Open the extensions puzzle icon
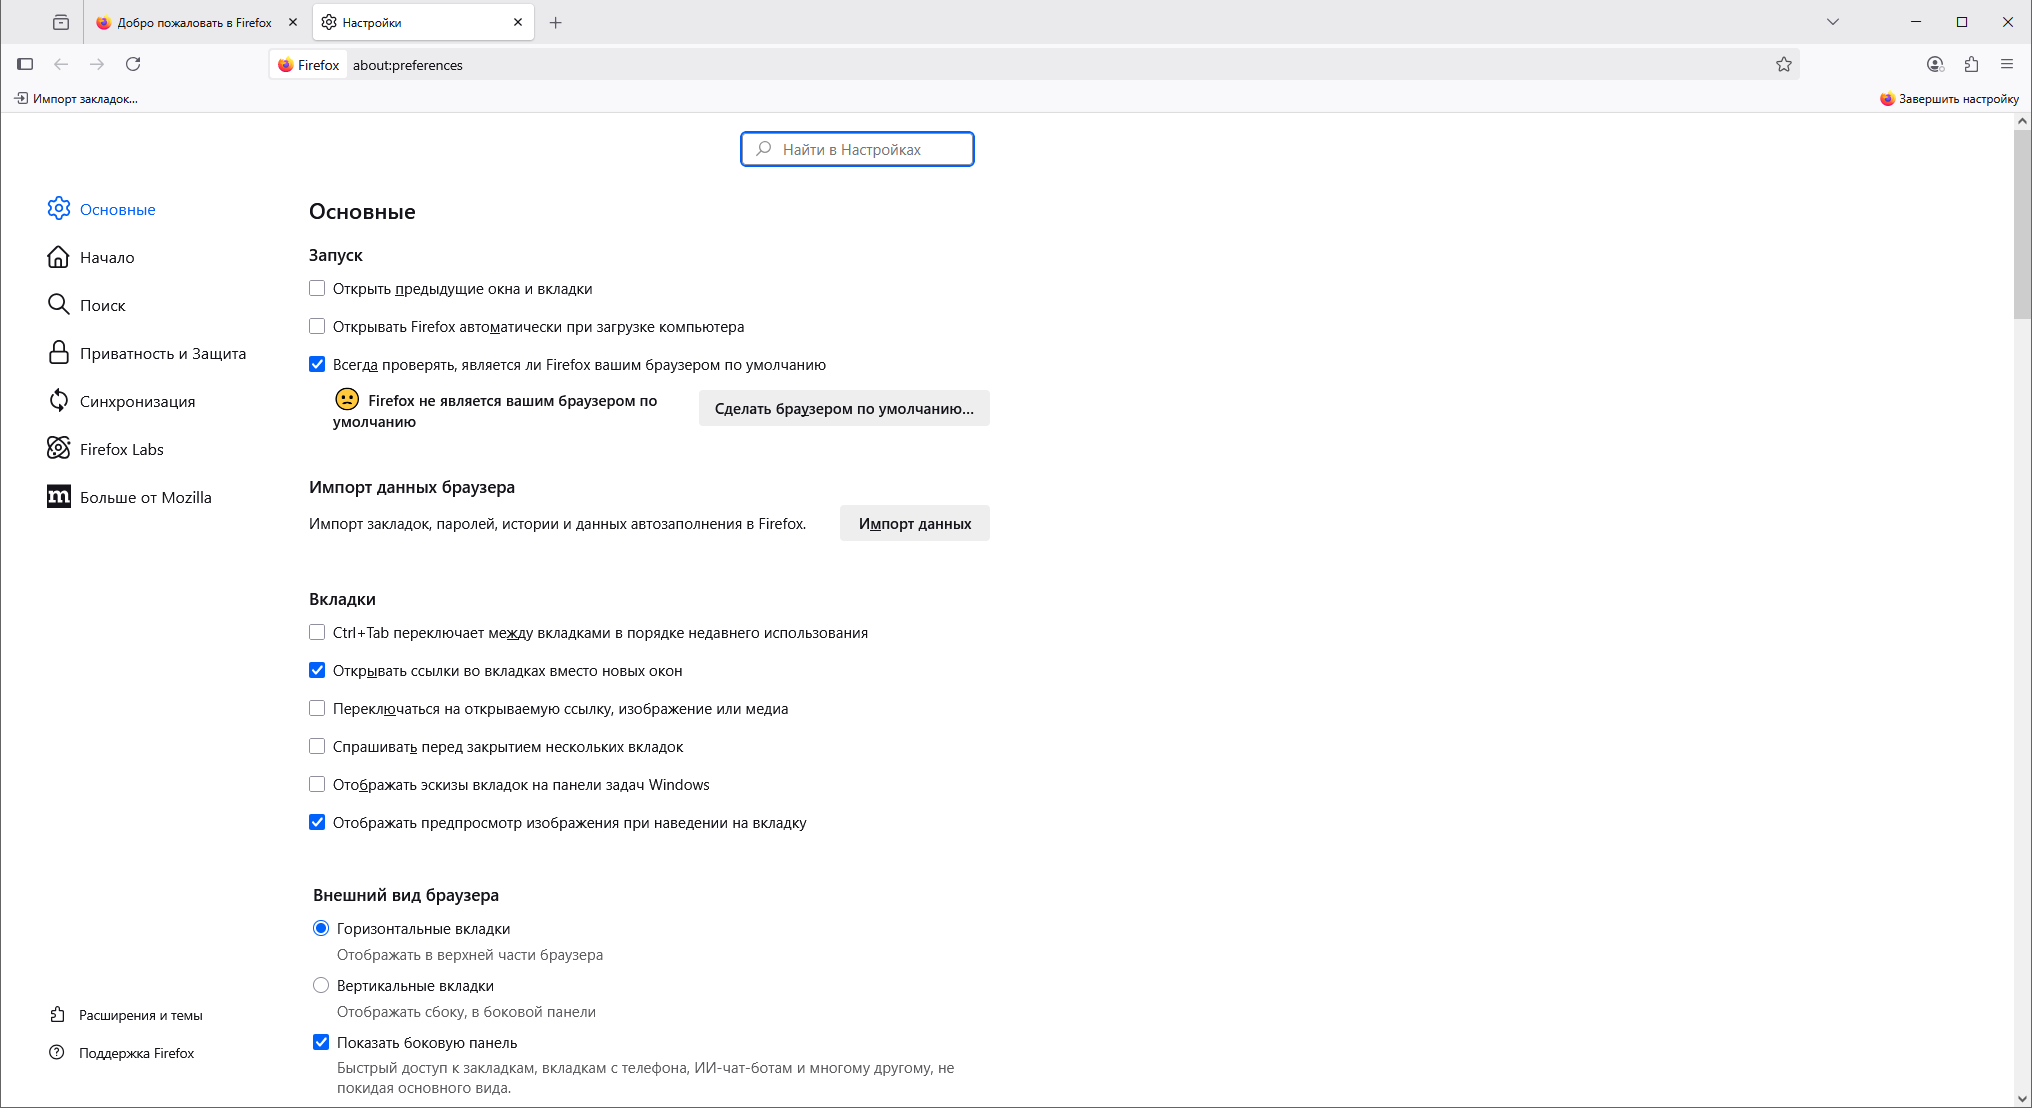This screenshot has height=1108, width=2032. (1971, 64)
